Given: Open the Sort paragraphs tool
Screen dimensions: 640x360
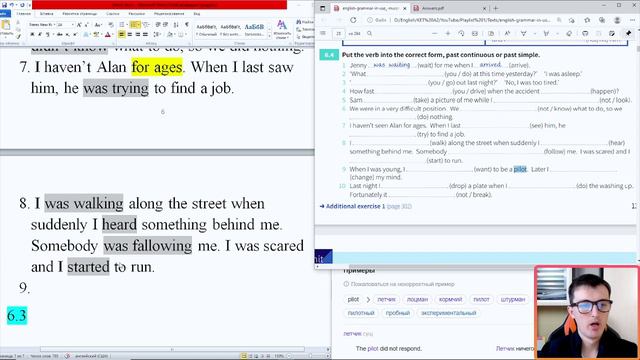Looking at the screenshot, I should 176,25.
